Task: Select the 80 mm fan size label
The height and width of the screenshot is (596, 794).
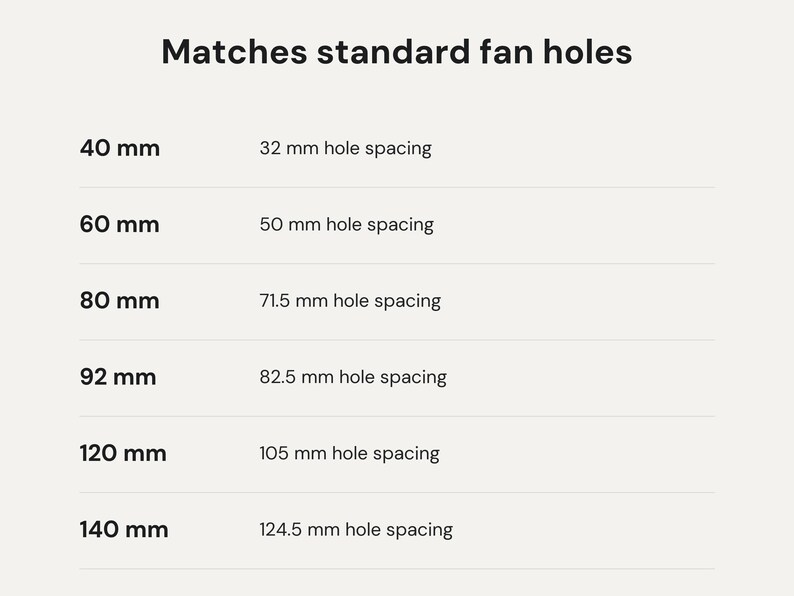Action: (120, 301)
